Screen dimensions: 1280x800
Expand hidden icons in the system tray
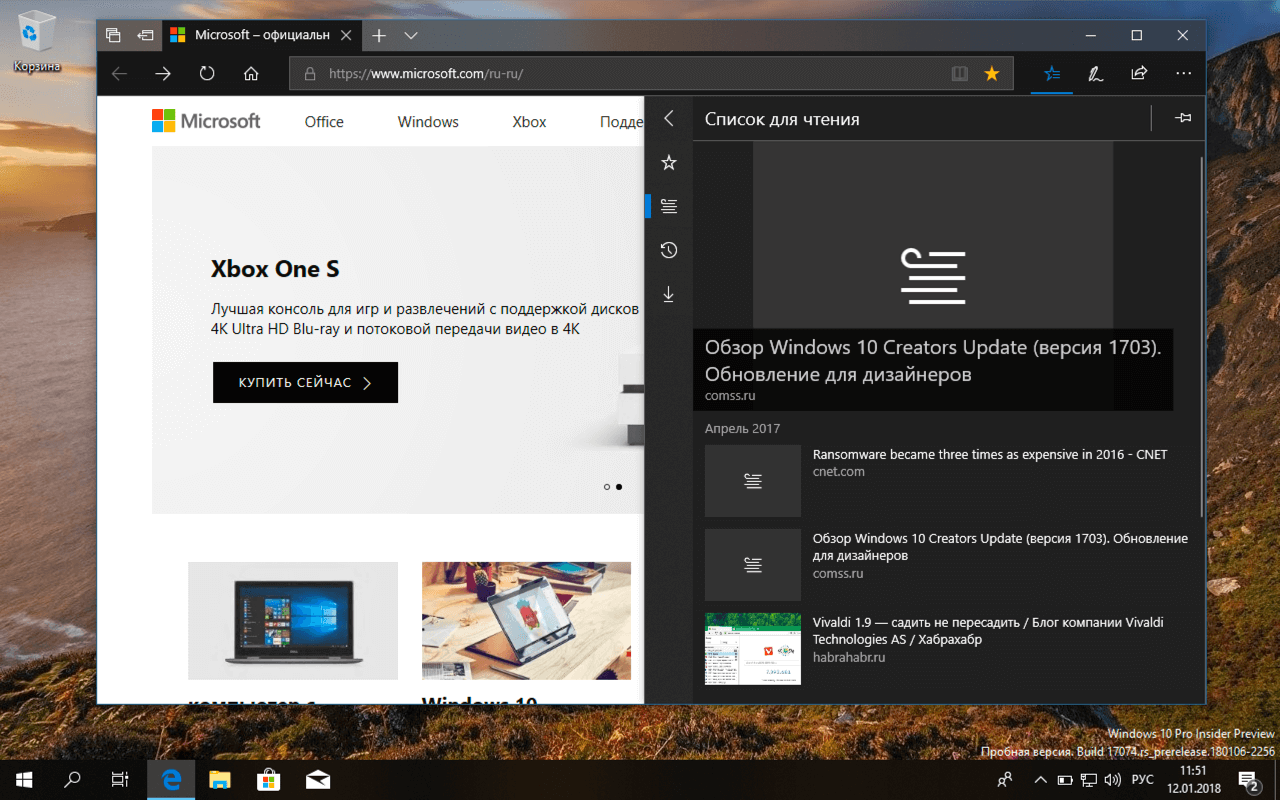(x=1040, y=779)
